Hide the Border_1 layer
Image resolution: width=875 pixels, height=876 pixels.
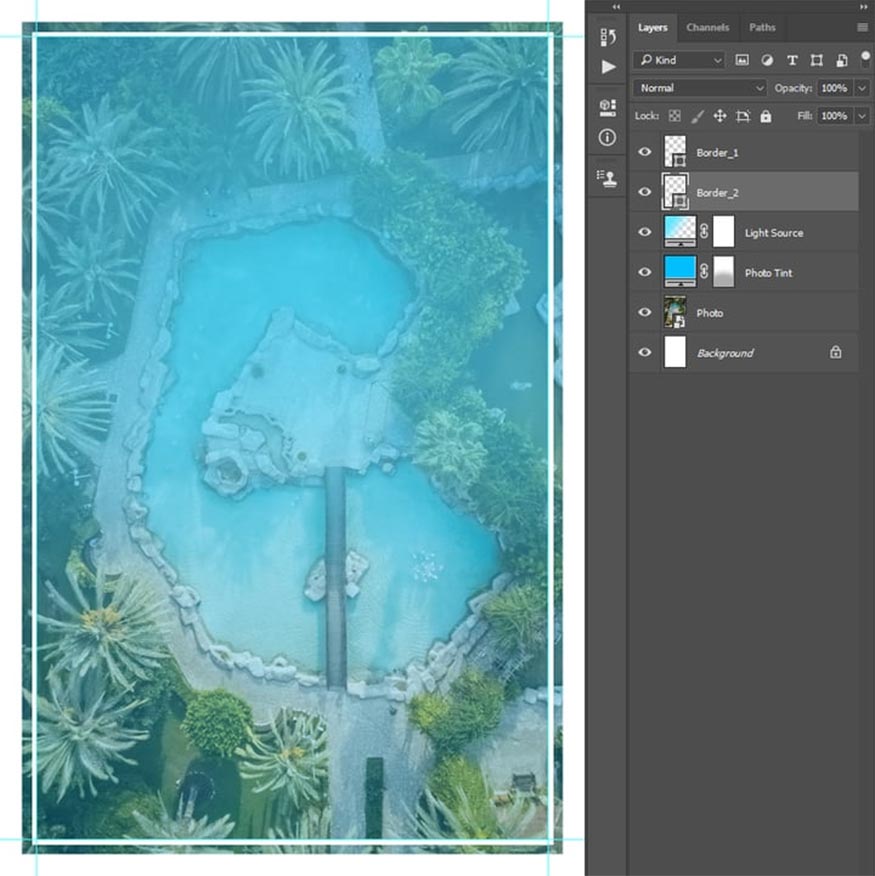click(644, 152)
